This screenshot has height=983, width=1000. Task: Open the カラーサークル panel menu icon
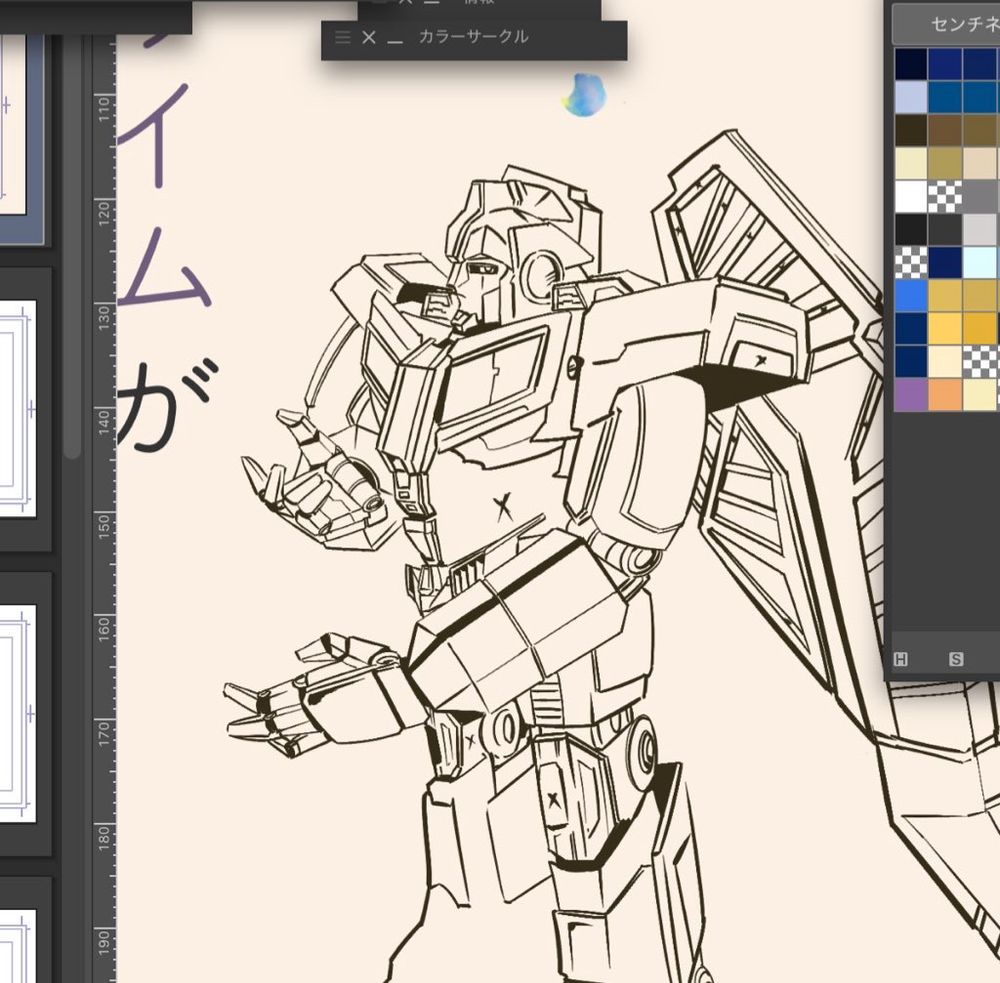pyautogui.click(x=342, y=37)
